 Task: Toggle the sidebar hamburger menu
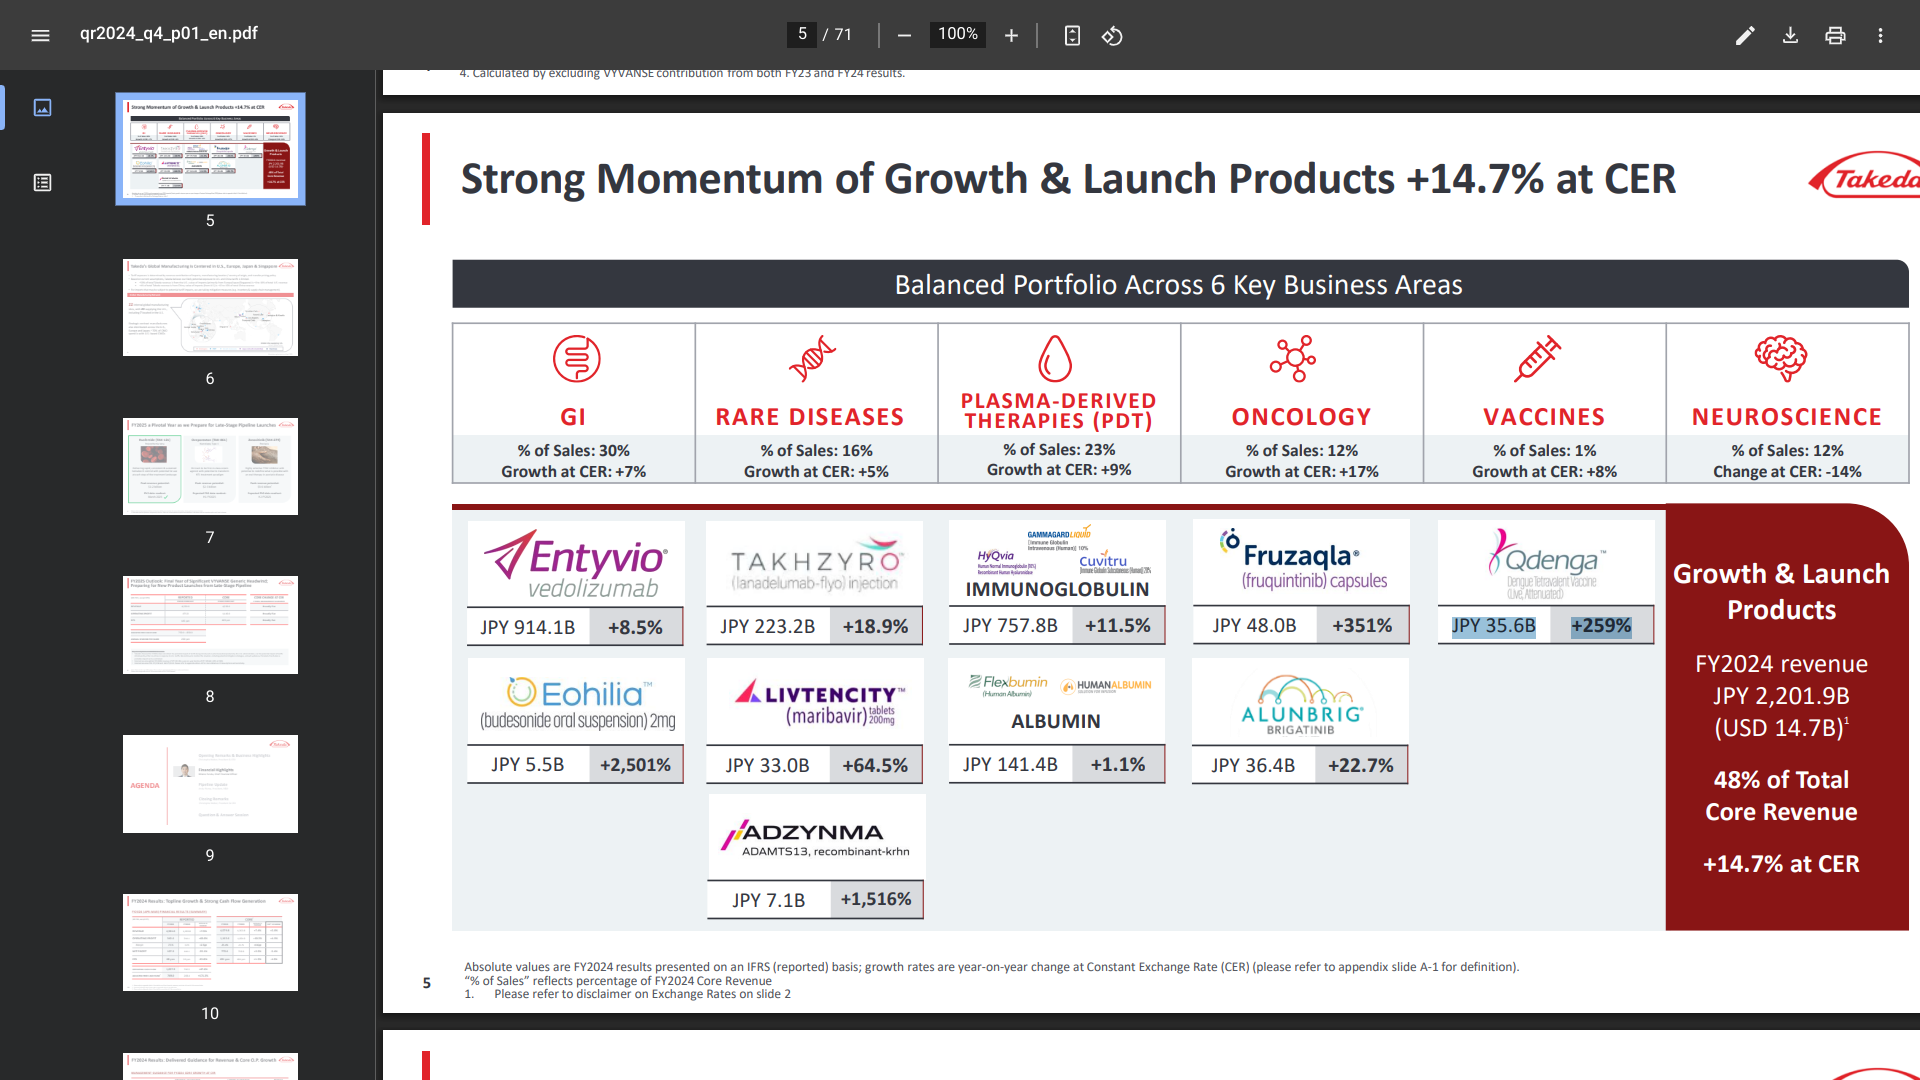coord(40,35)
